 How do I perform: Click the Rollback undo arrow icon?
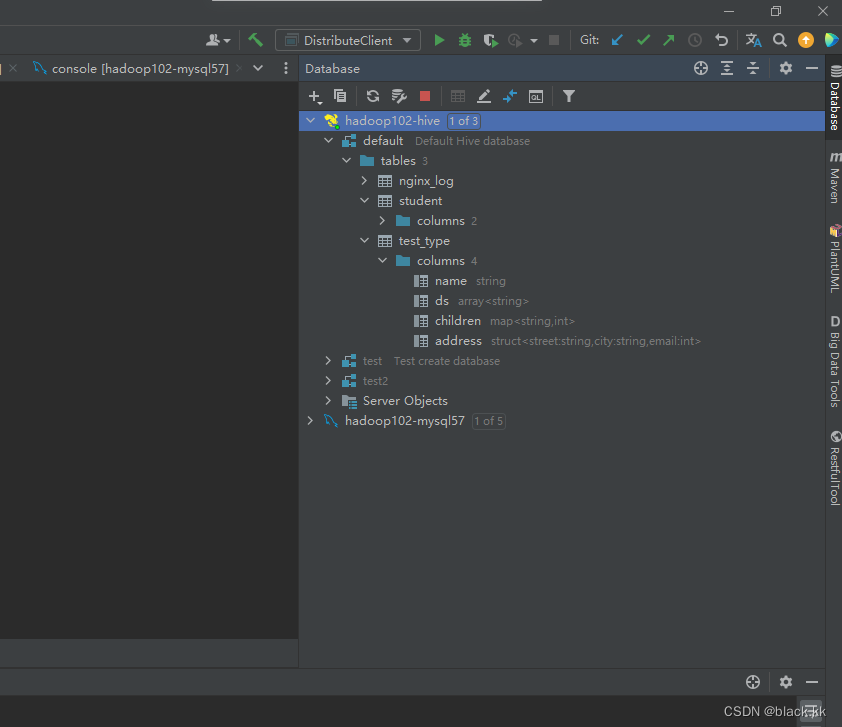pos(721,40)
